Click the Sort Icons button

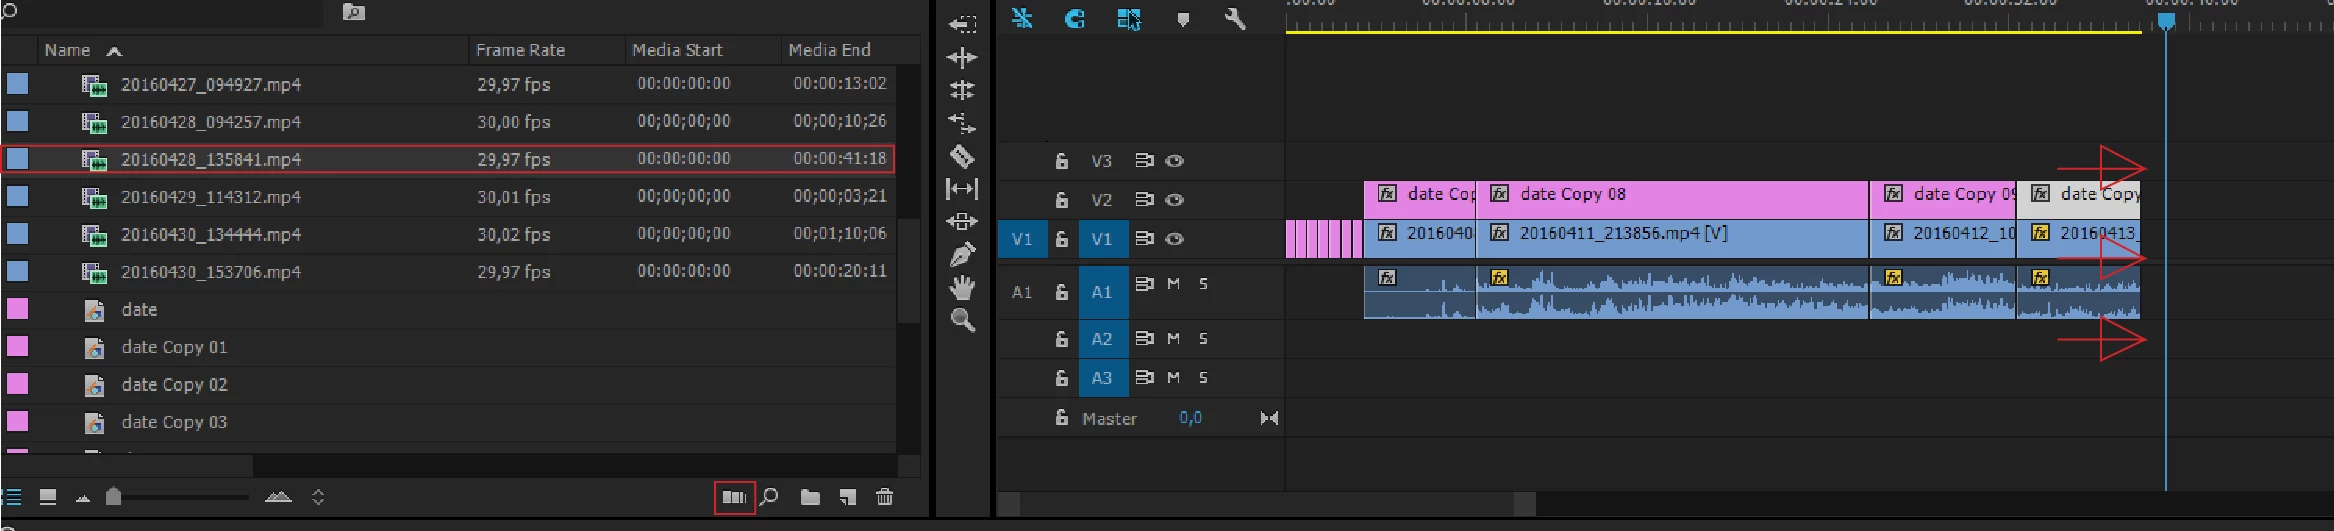[318, 496]
